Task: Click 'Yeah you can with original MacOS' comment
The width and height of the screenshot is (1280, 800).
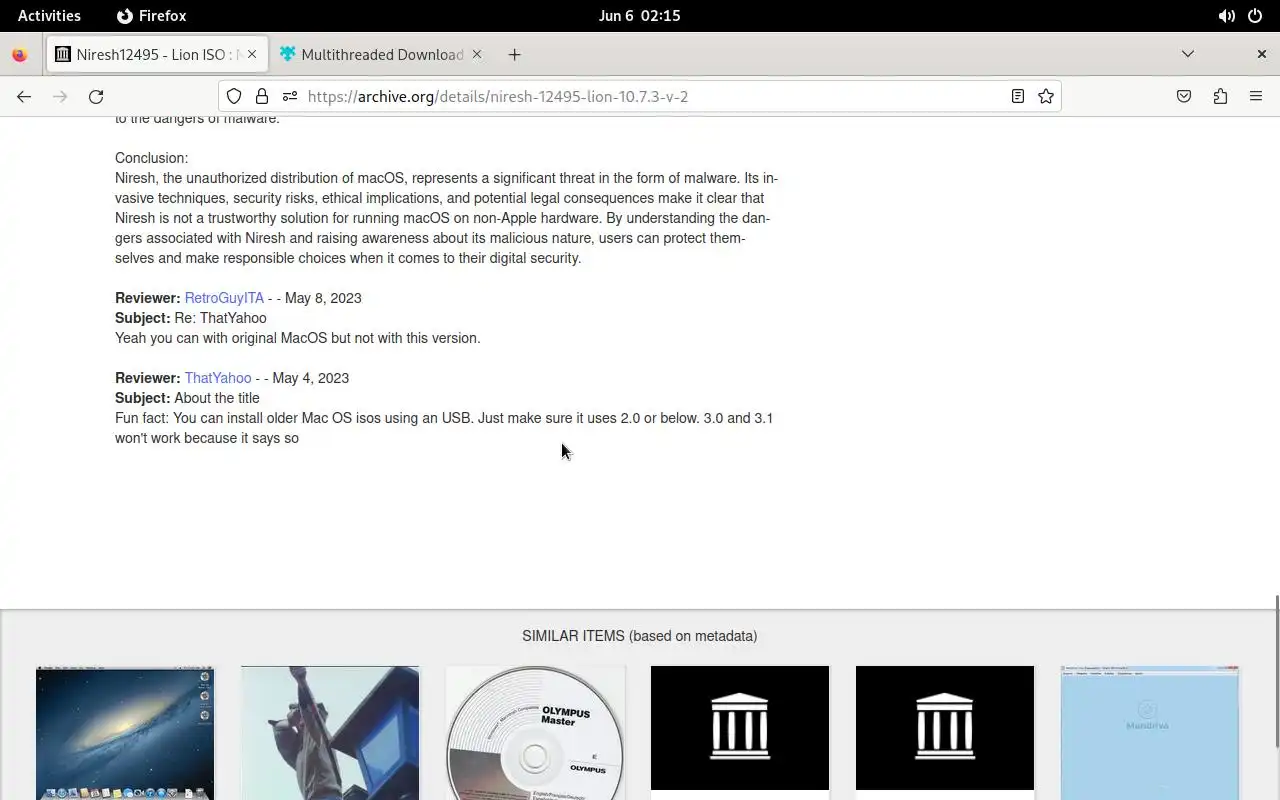Action: pyautogui.click(x=298, y=338)
